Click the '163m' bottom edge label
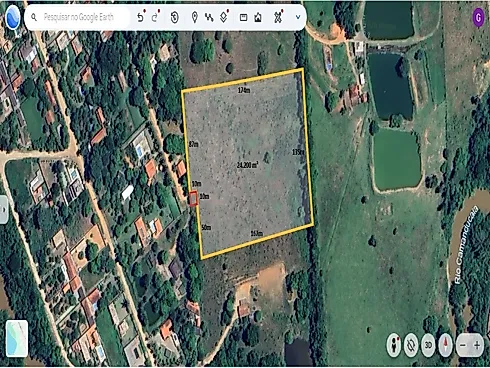The image size is (490, 368). 257,233
